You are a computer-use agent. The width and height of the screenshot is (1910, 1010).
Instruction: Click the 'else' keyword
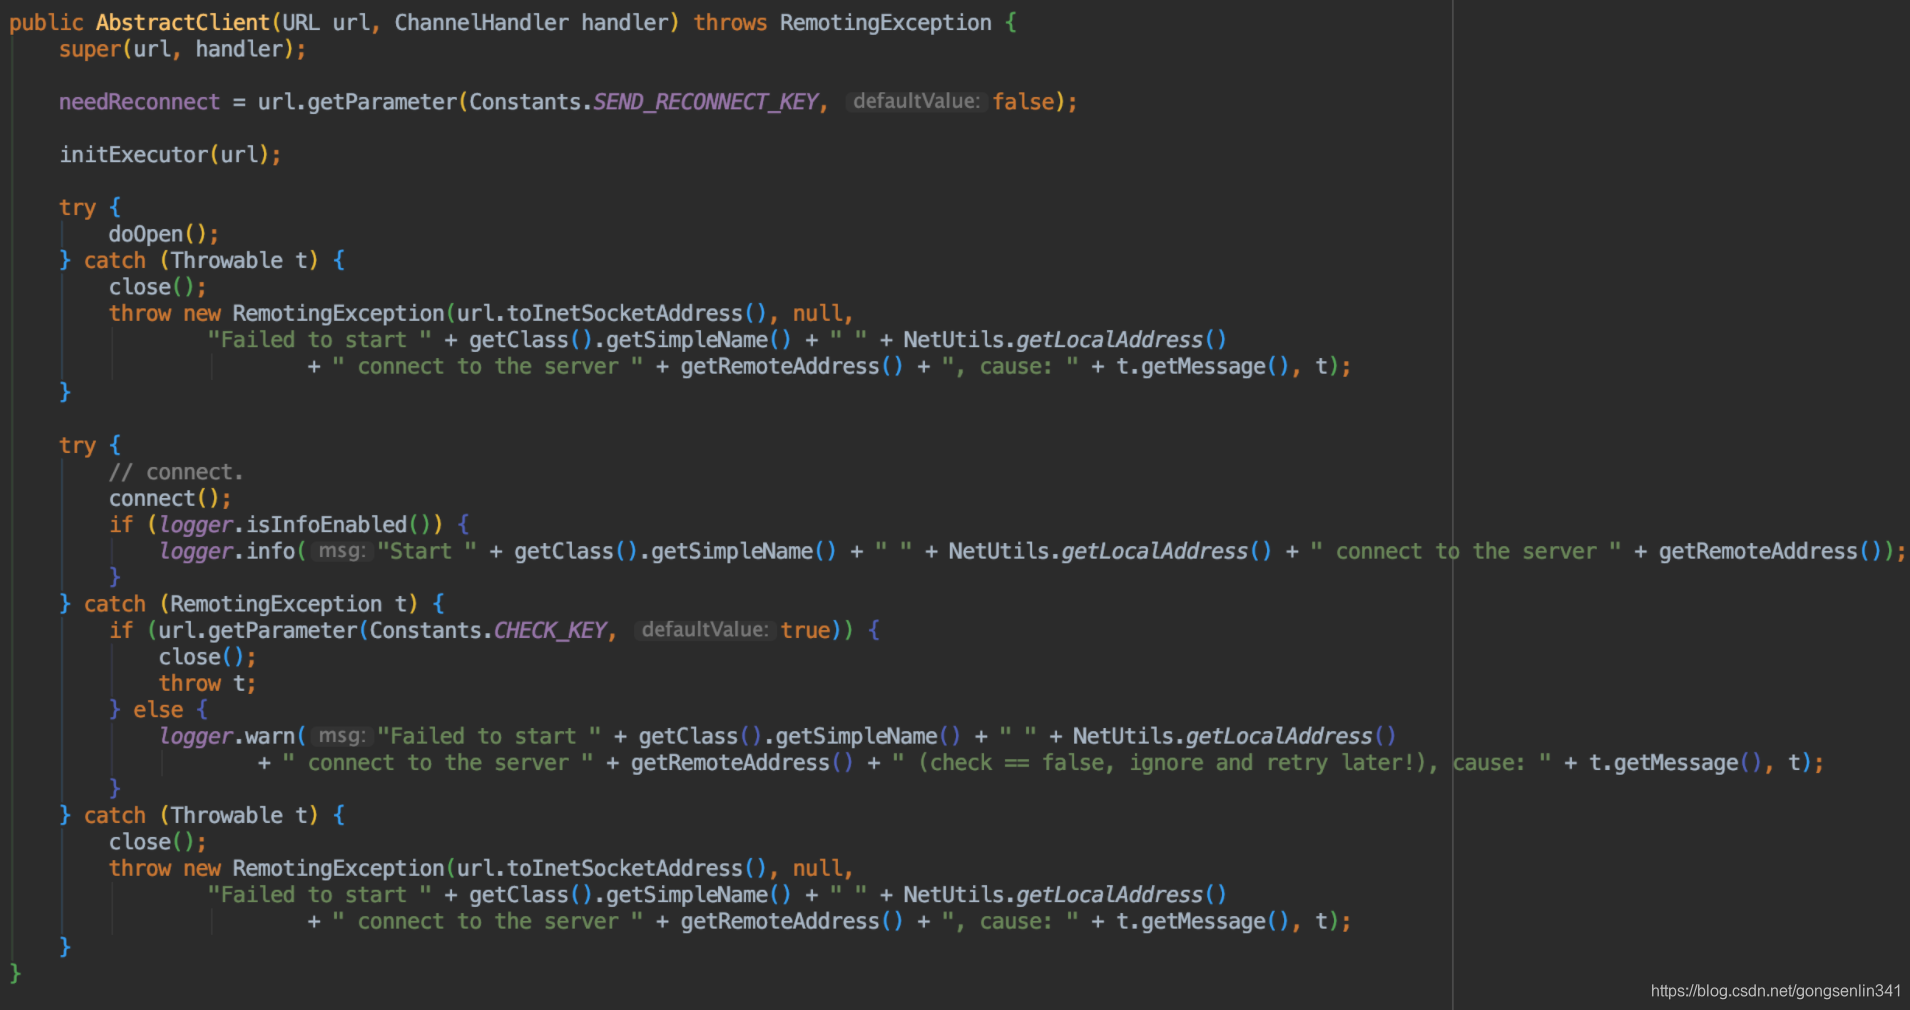point(158,710)
